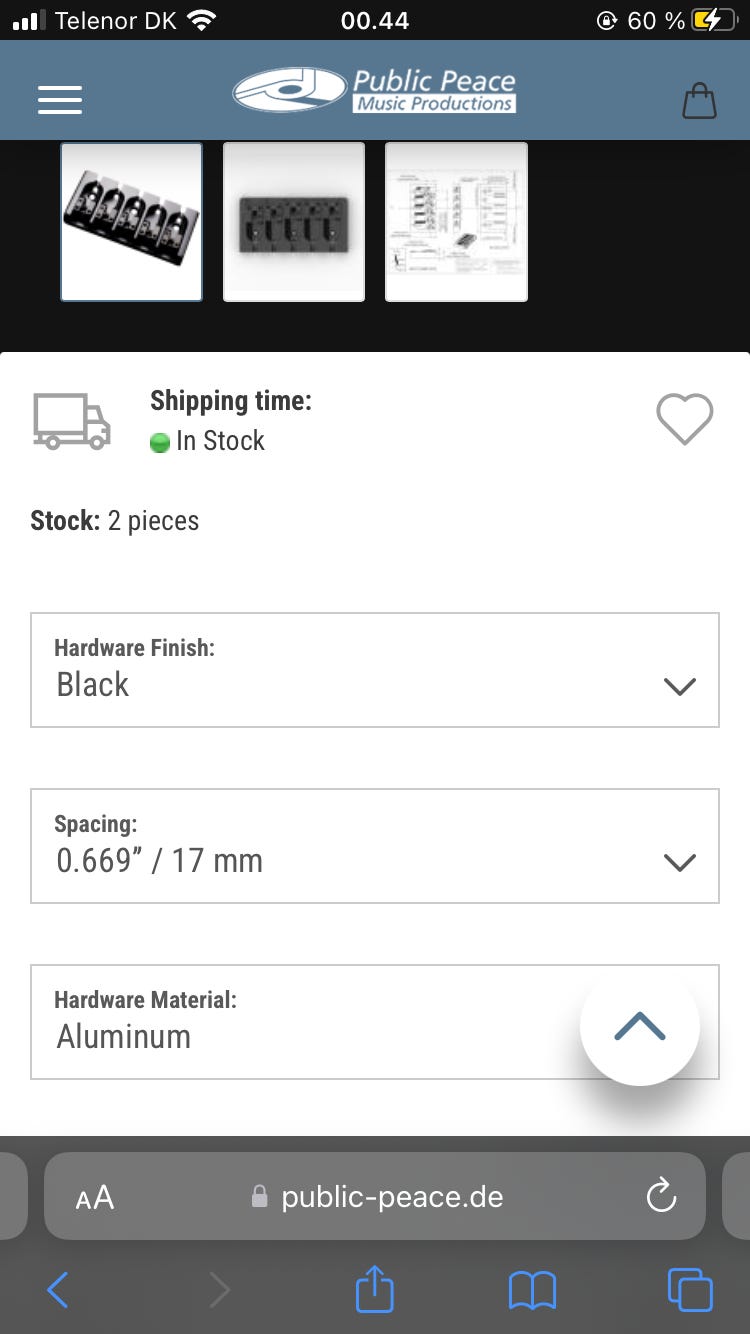
Task: Open Safari bookmarks
Action: pos(532,1290)
